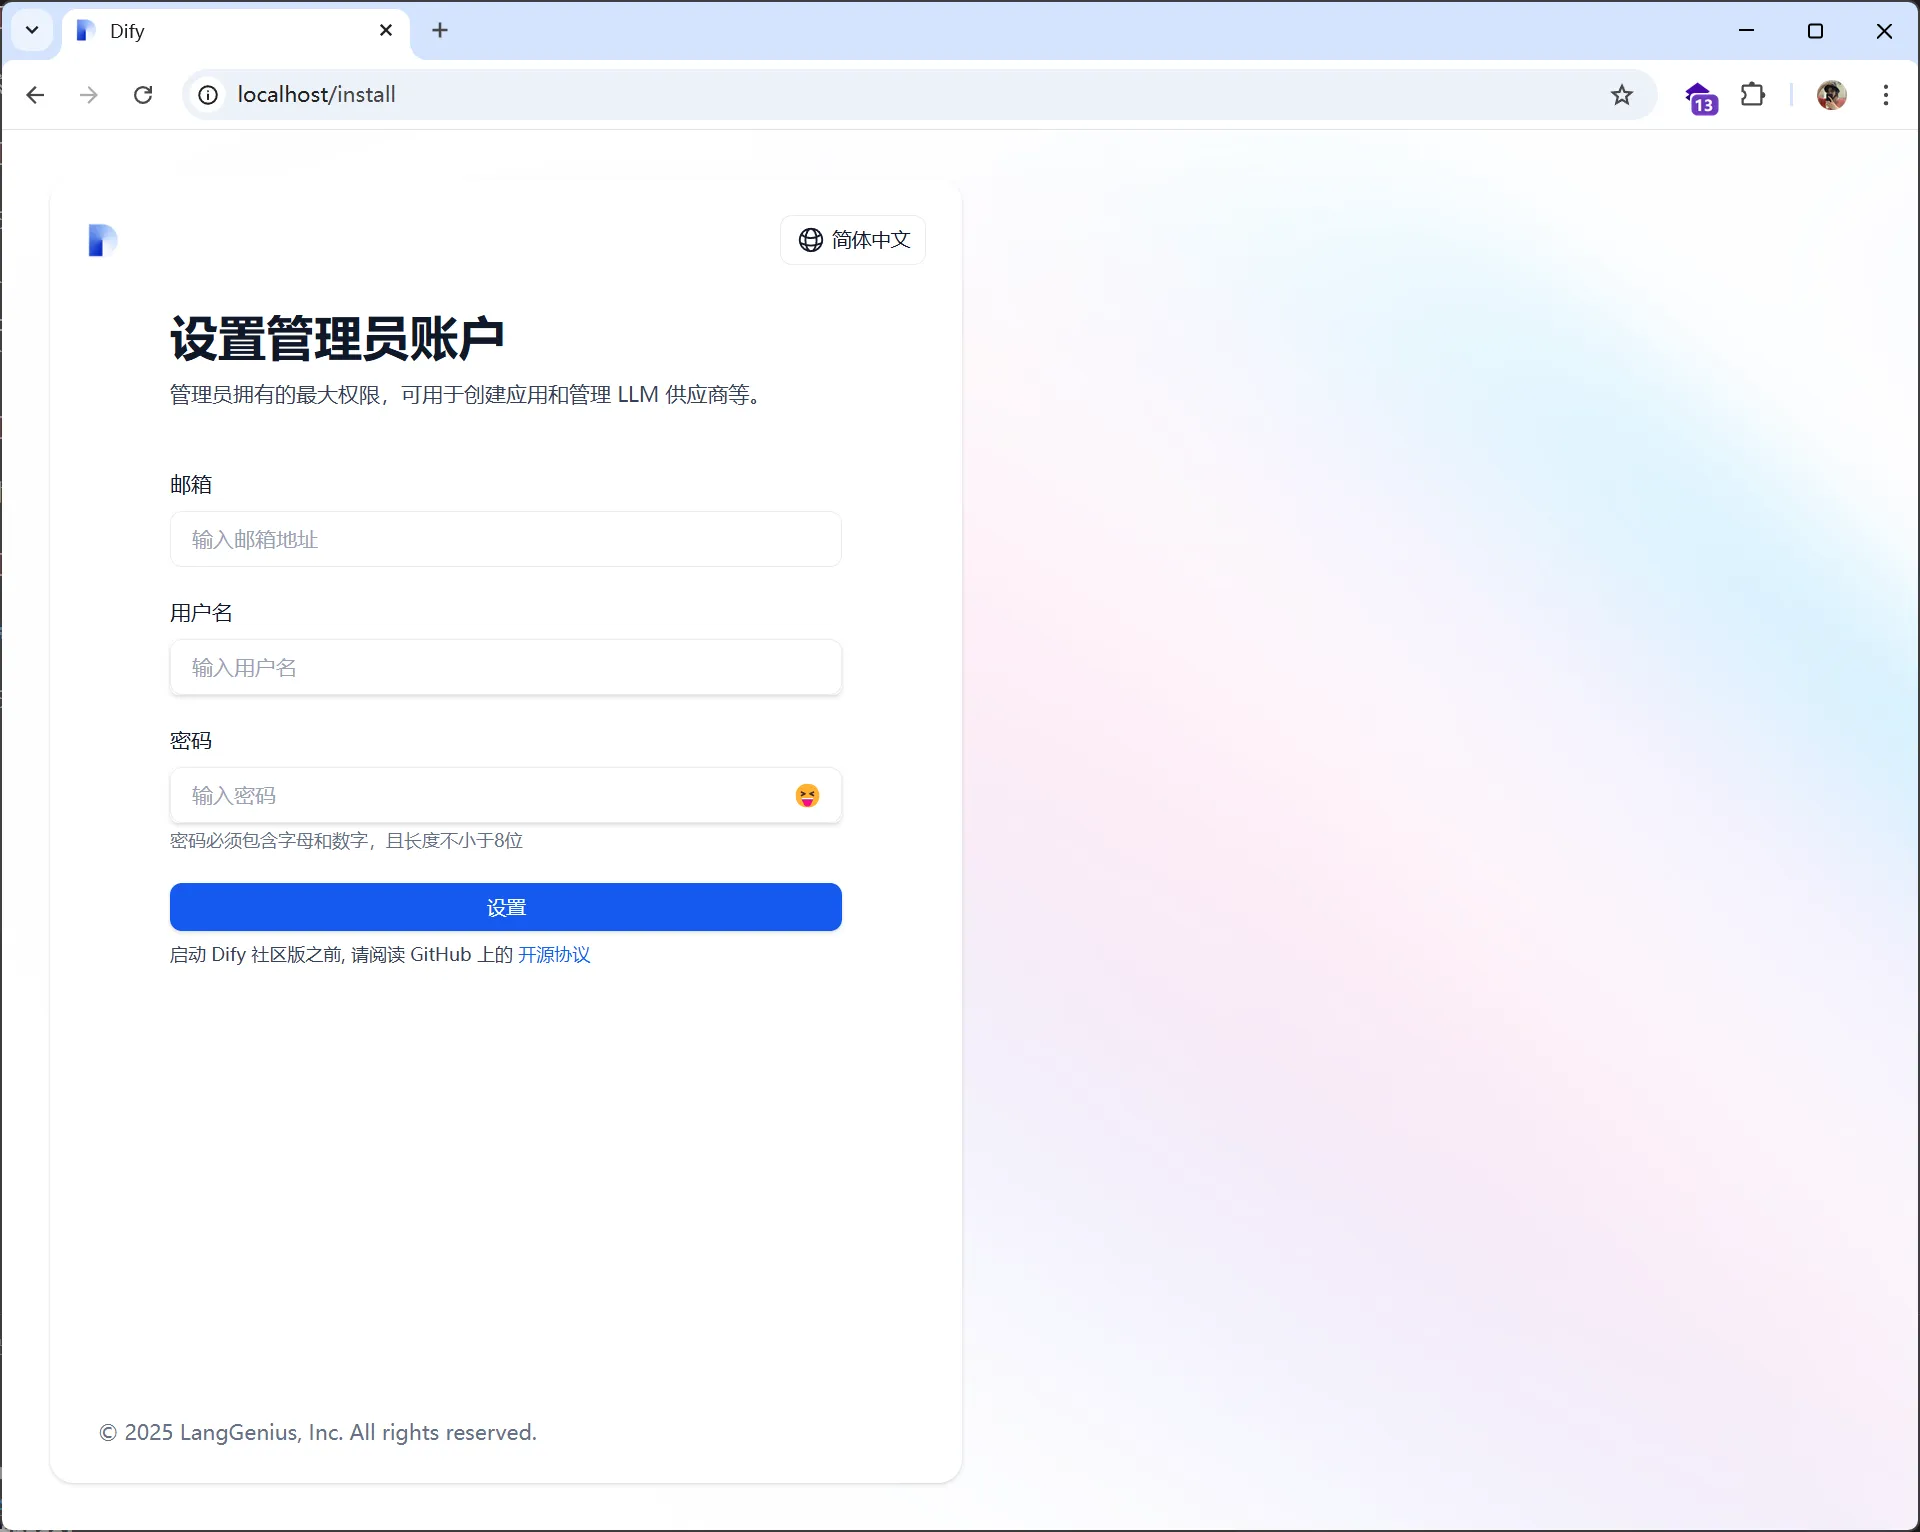Viewport: 1920px width, 1532px height.
Task: Select the Dify browser tab
Action: coord(236,31)
